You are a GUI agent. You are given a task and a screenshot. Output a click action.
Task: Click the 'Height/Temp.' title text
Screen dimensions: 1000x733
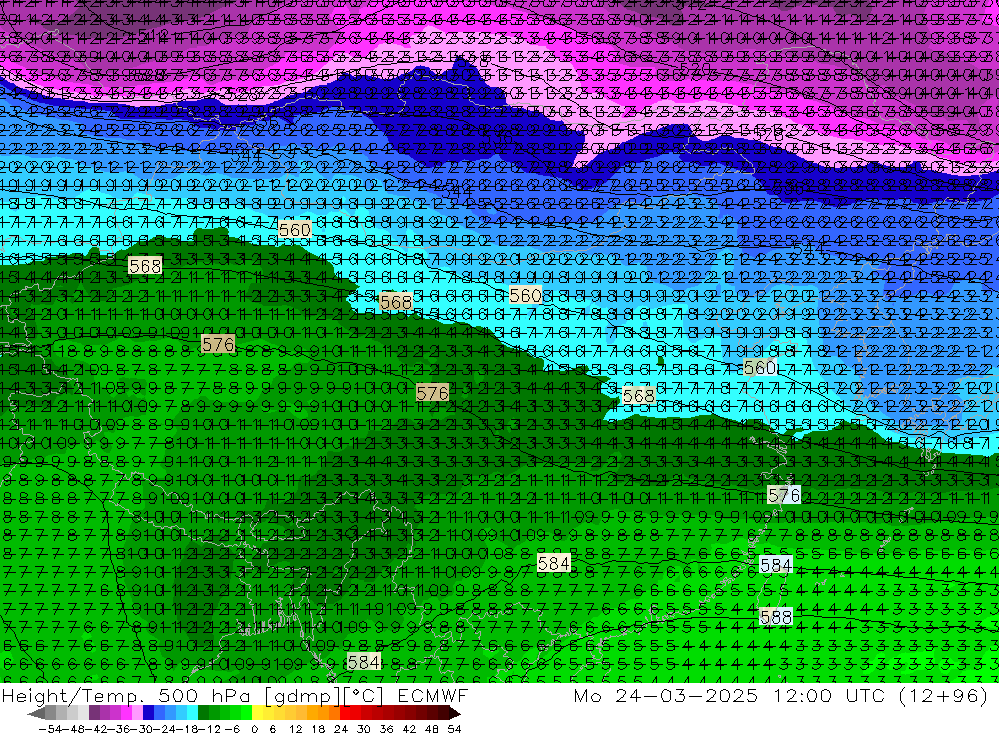[x=73, y=696]
